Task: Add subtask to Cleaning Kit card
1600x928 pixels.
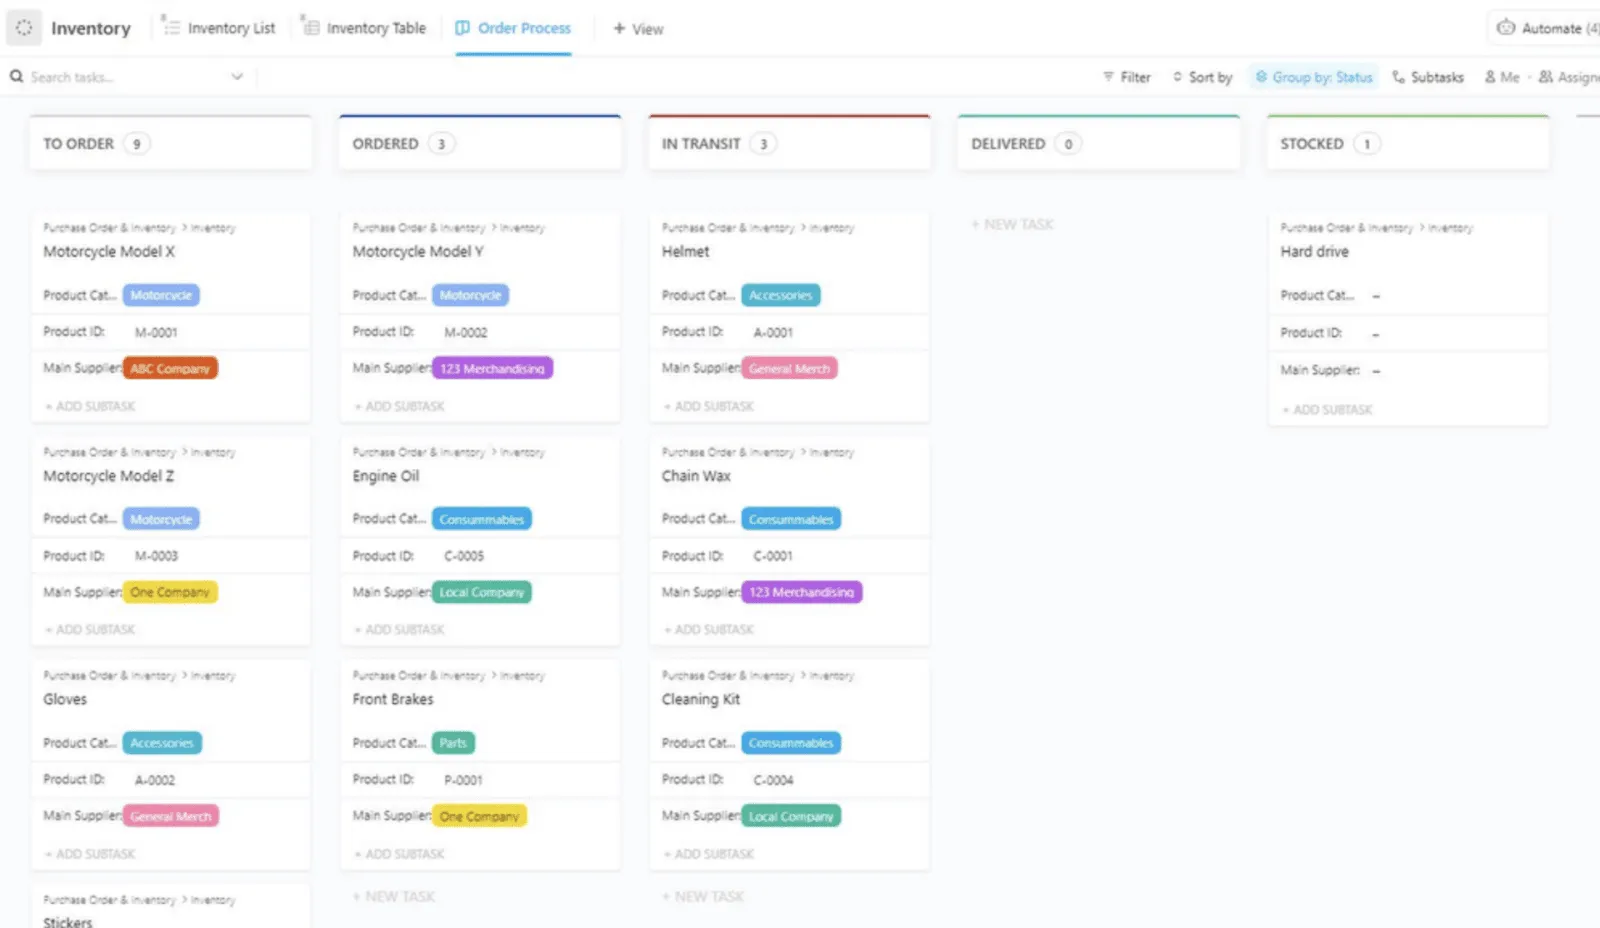Action: (708, 854)
